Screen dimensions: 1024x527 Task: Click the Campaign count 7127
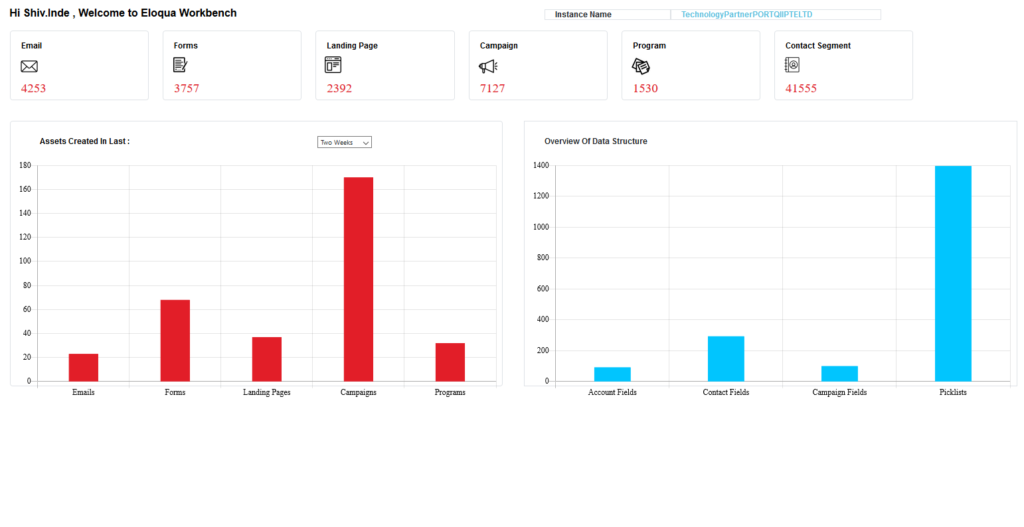click(492, 88)
